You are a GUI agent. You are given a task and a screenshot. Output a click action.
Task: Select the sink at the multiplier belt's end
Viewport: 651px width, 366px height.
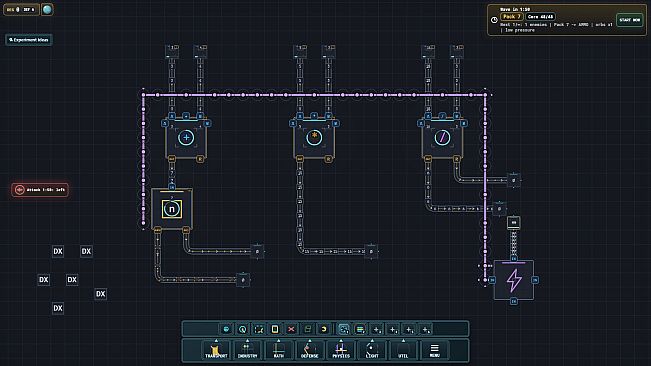371,251
